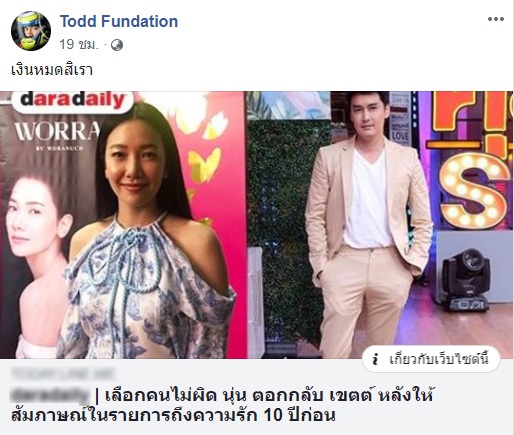514x435 pixels.
Task: Click the black stage spotlight fixture
Action: click(x=467, y=280)
